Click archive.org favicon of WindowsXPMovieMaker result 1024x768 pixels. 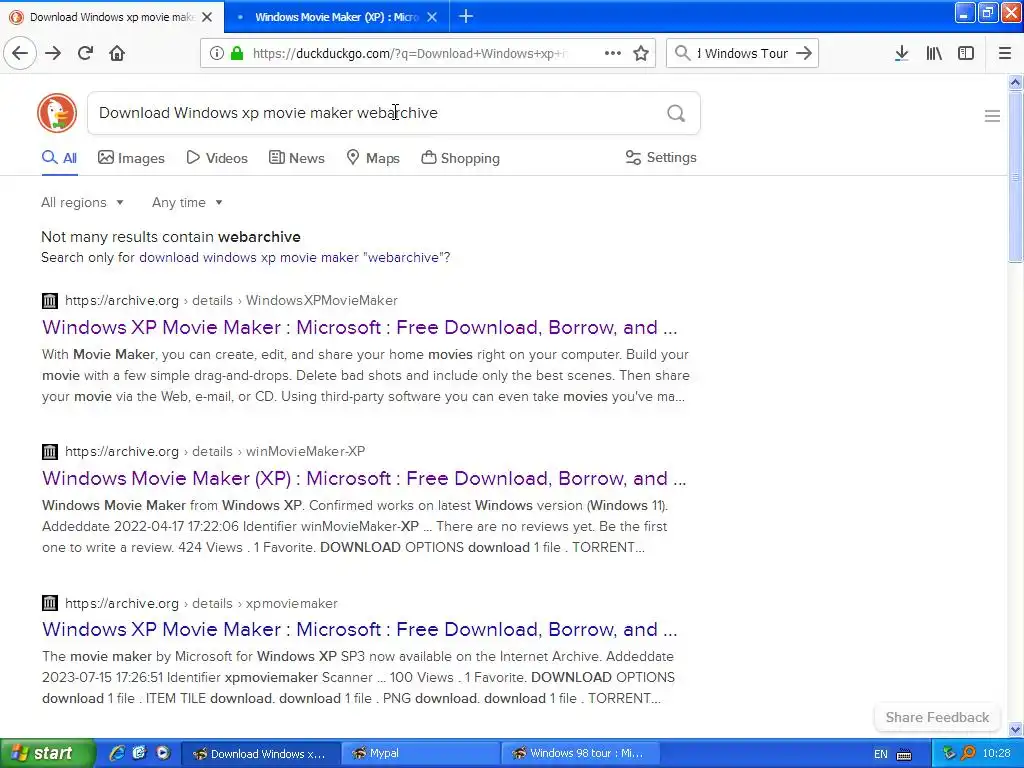(x=50, y=300)
